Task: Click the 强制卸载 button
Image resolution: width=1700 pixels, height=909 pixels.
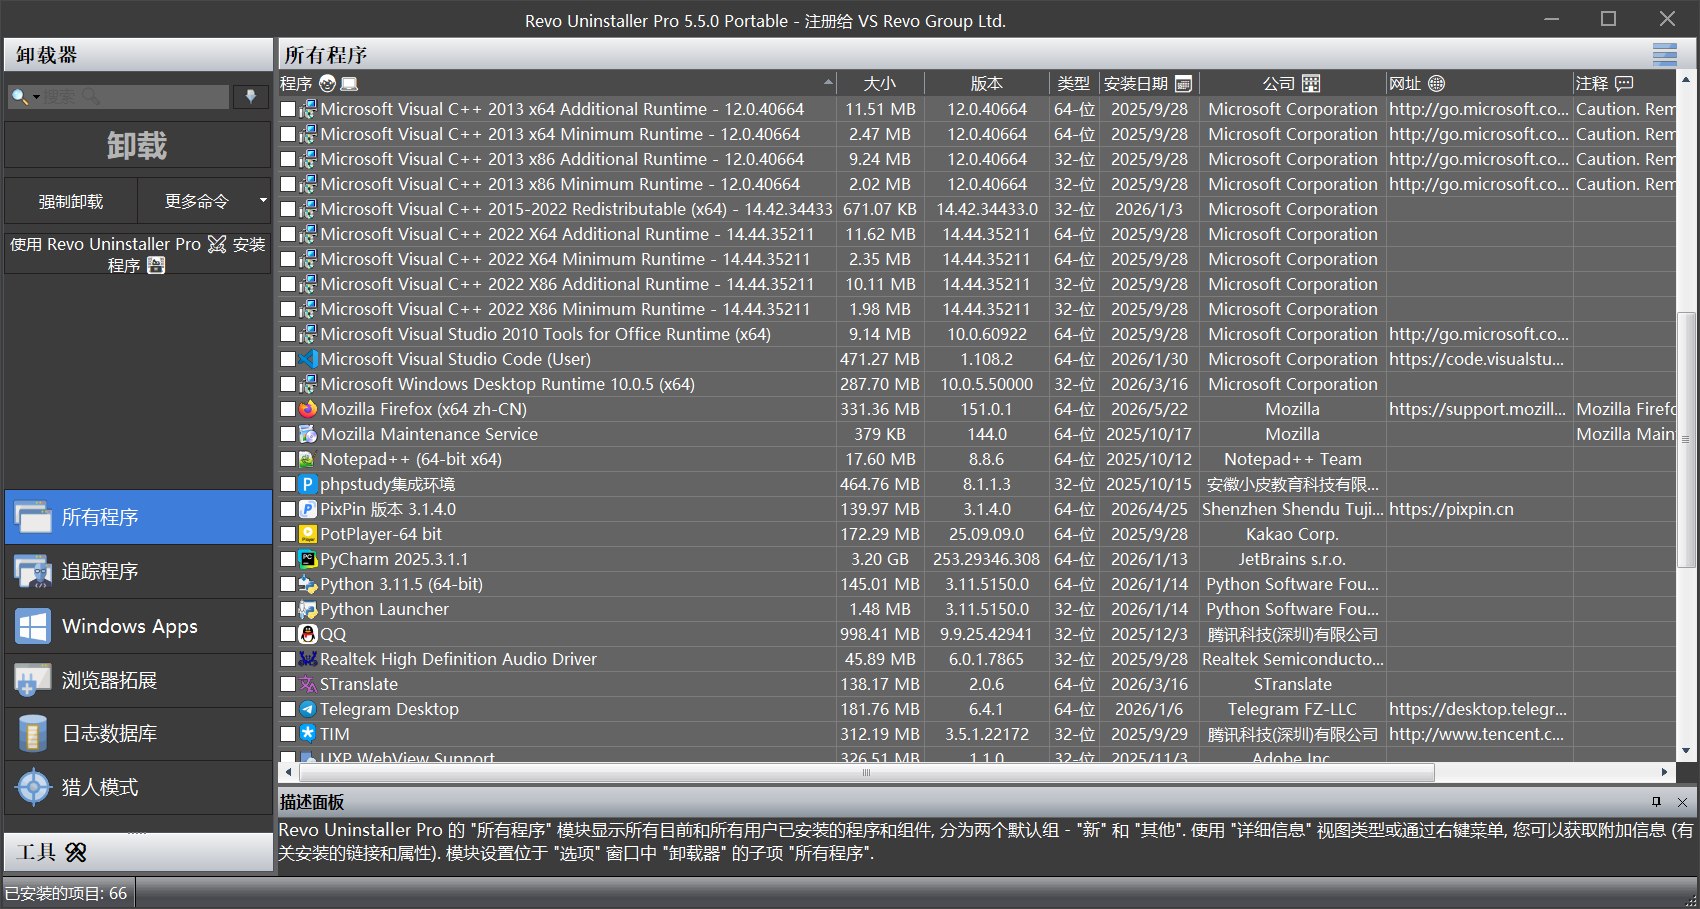Action: click(71, 201)
